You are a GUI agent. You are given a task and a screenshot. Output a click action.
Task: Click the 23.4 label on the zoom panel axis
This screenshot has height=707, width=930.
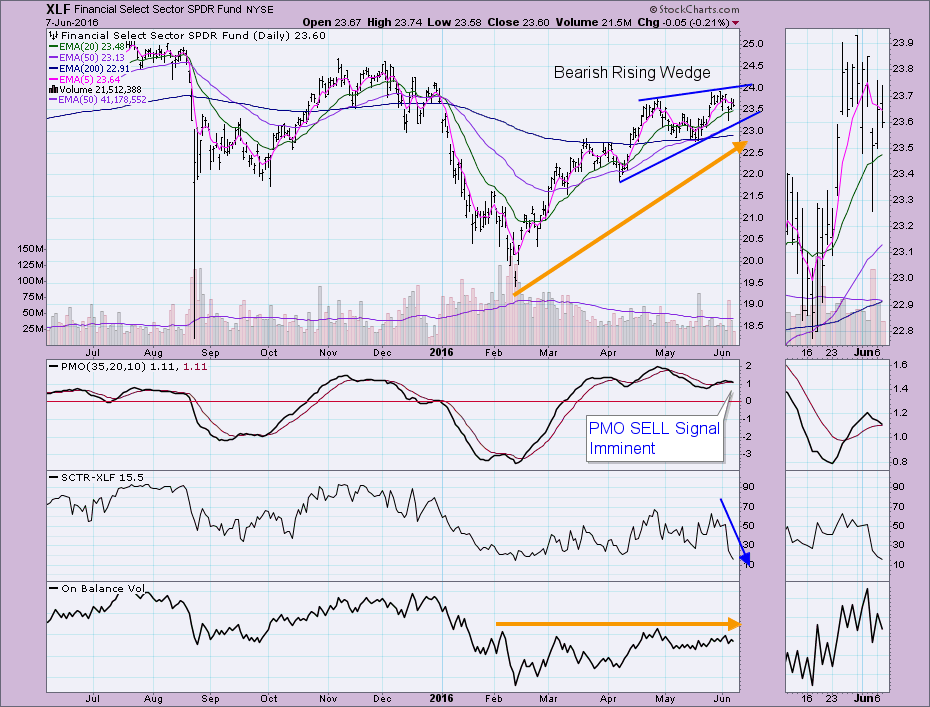[902, 174]
